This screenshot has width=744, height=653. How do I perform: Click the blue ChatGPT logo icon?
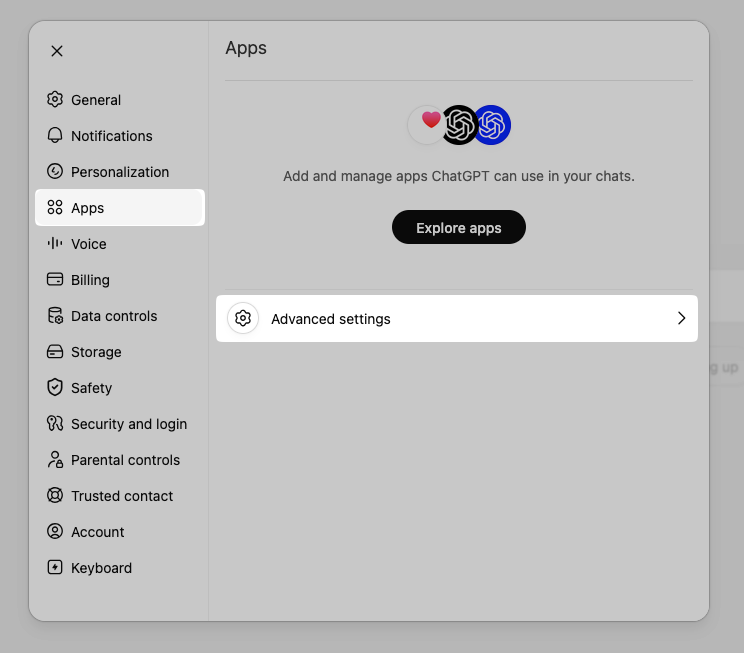click(x=493, y=125)
